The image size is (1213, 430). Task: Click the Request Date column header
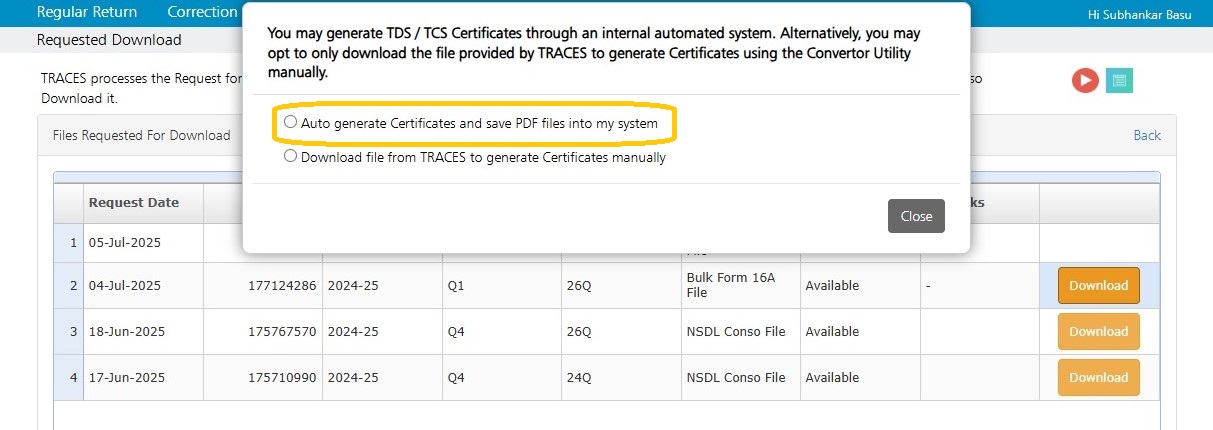[134, 202]
